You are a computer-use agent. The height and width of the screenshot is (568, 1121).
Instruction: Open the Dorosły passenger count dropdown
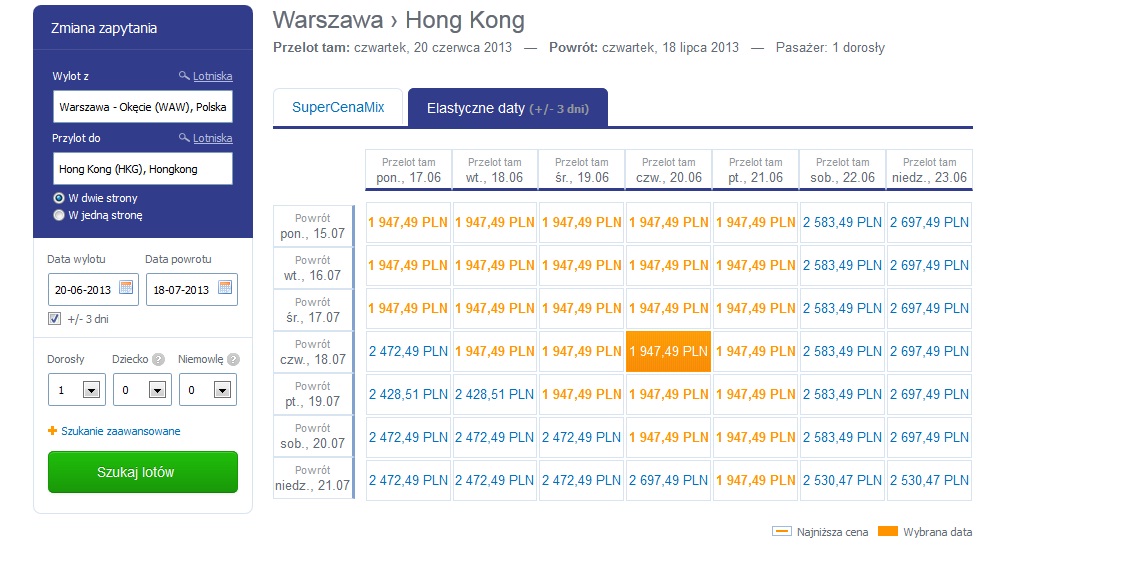click(x=76, y=390)
